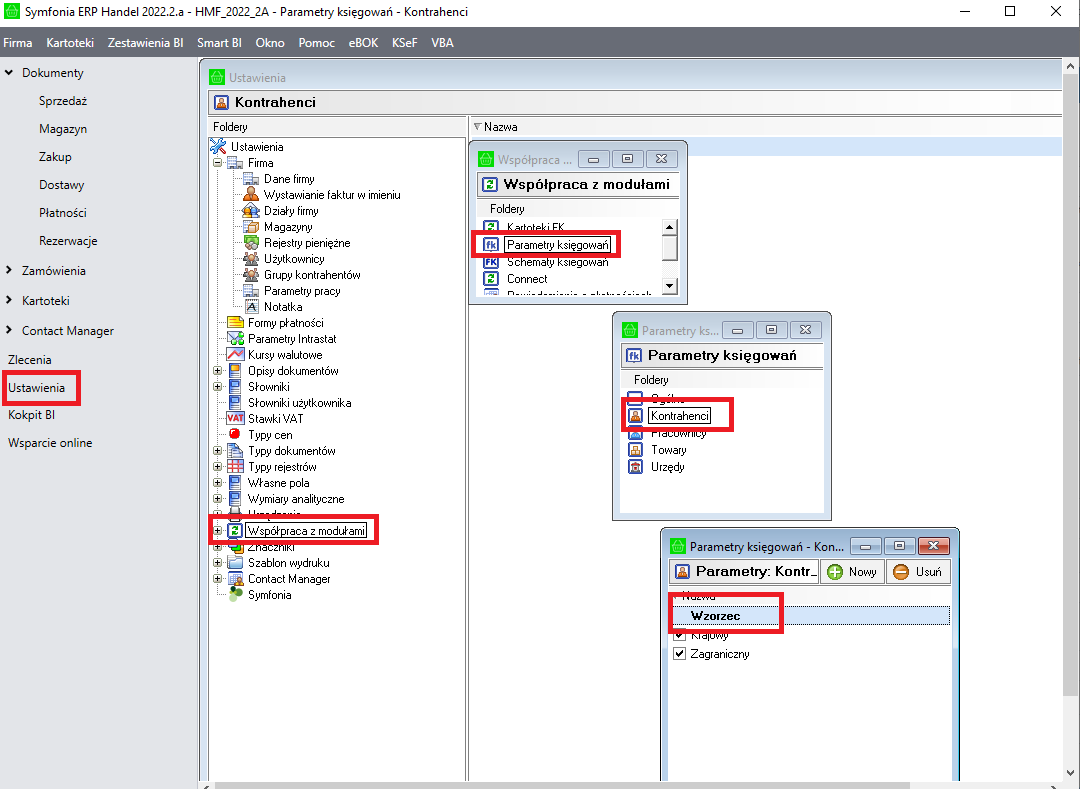Click the Symfonia icon in tree

tap(235, 595)
